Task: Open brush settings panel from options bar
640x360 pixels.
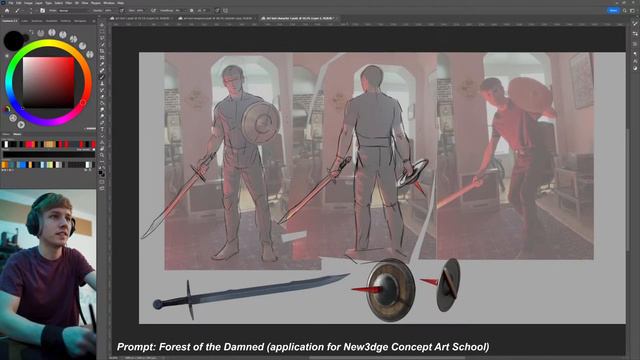Action: pyautogui.click(x=42, y=11)
